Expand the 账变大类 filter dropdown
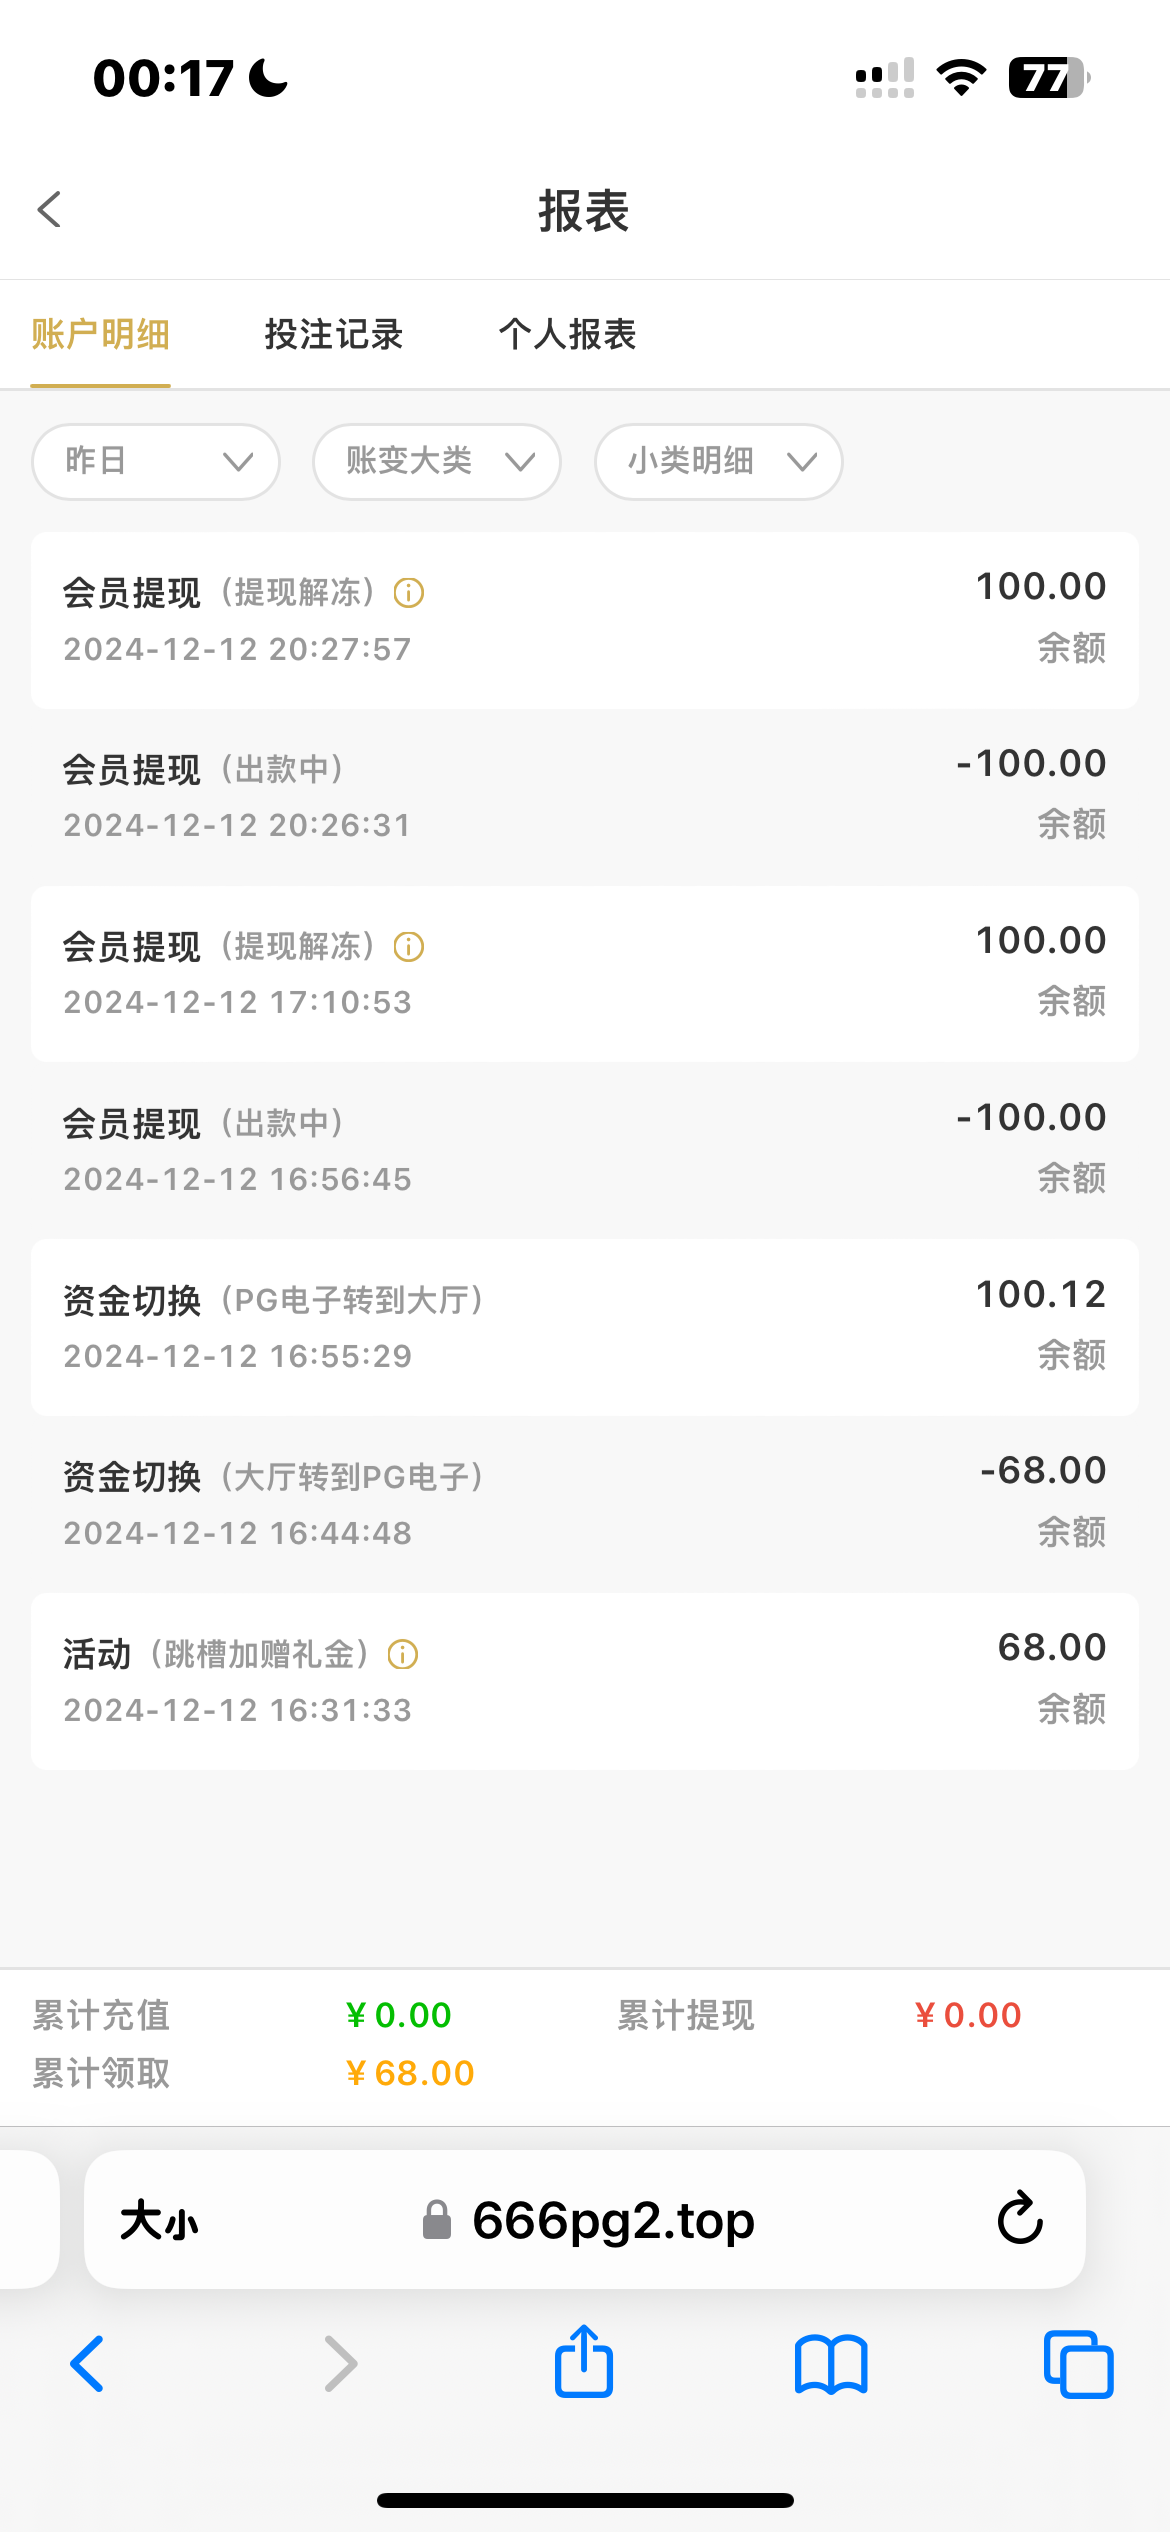This screenshot has width=1170, height=2532. (437, 461)
